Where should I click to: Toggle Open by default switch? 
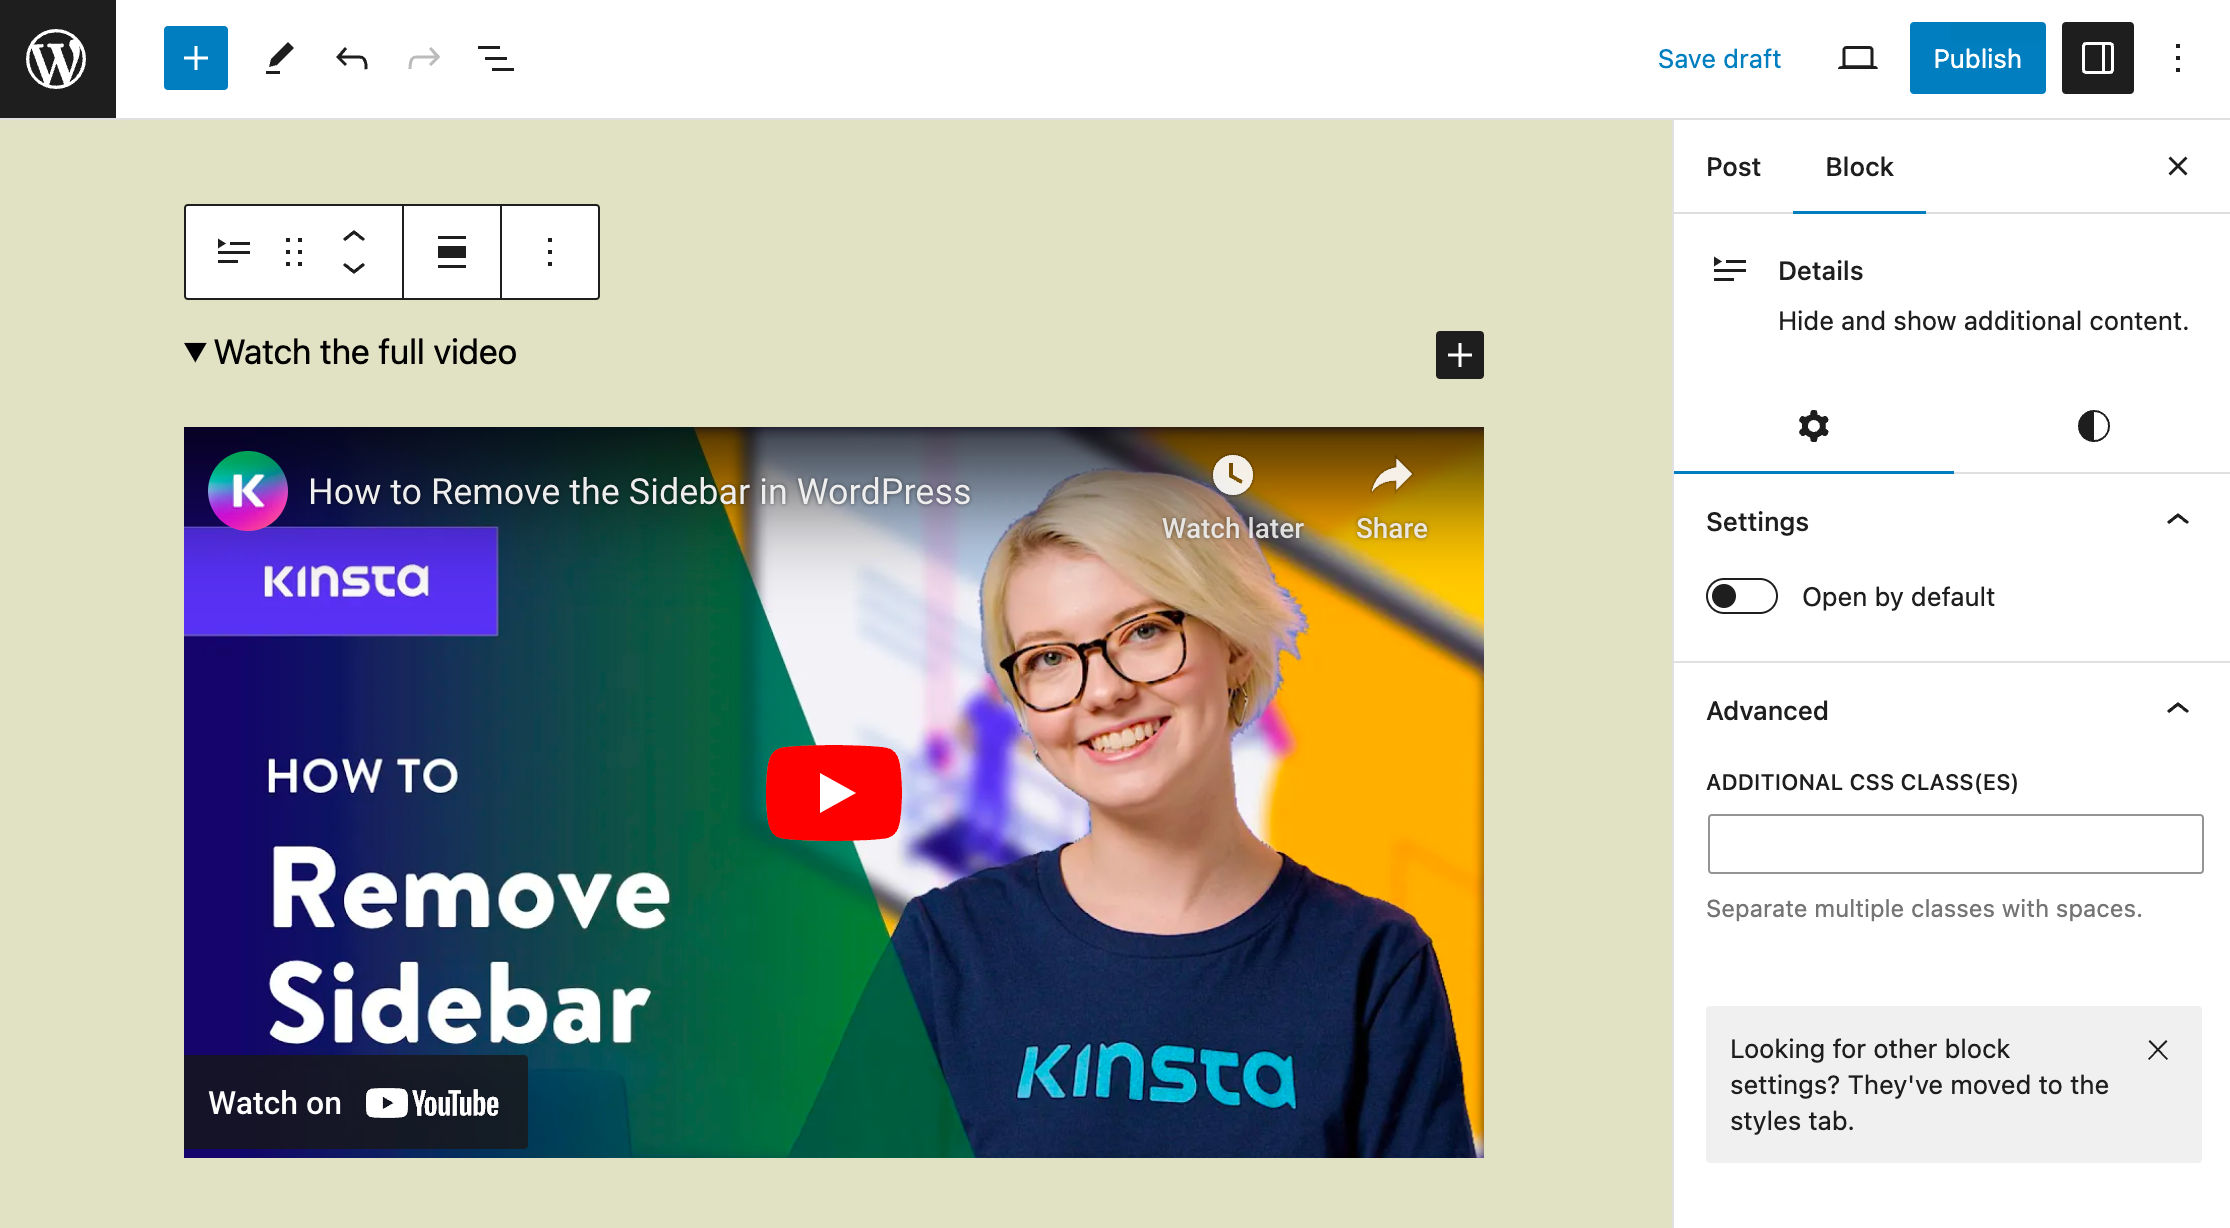[x=1741, y=597]
